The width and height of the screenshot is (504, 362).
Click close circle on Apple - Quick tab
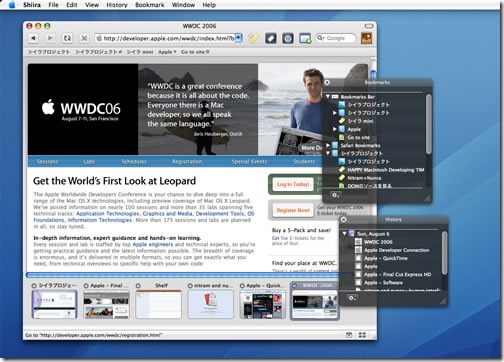242,286
